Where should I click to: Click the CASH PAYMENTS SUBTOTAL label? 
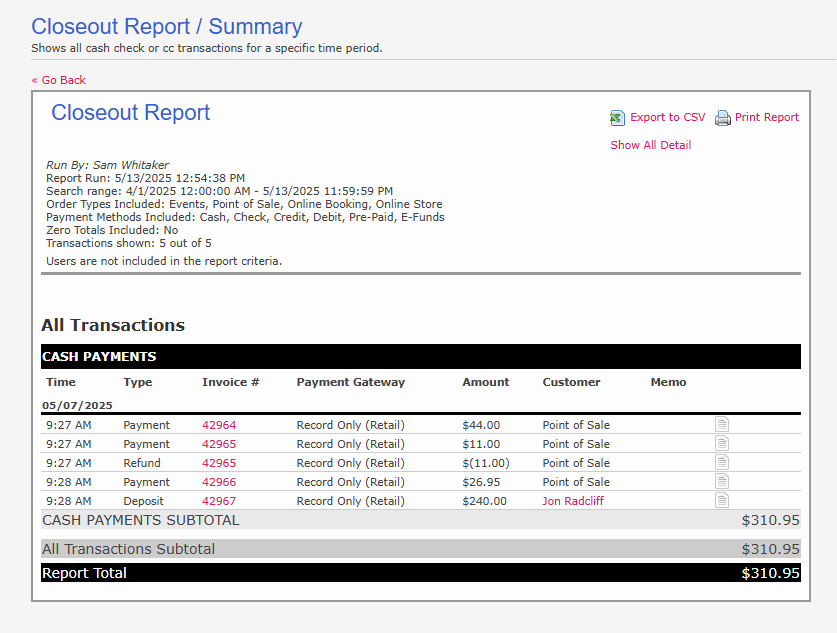140,520
